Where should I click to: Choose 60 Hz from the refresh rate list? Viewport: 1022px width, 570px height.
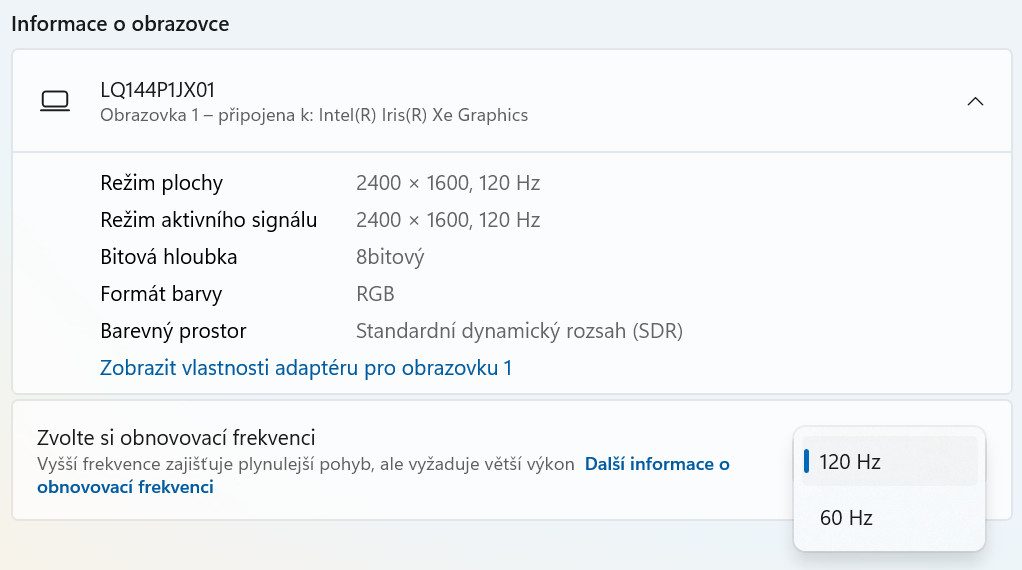coord(889,517)
